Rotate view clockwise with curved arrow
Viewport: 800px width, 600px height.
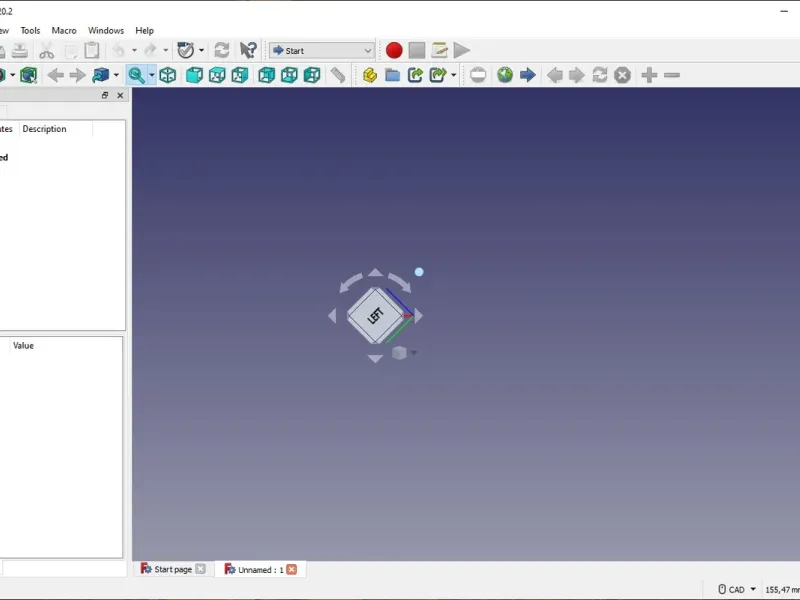coord(399,282)
